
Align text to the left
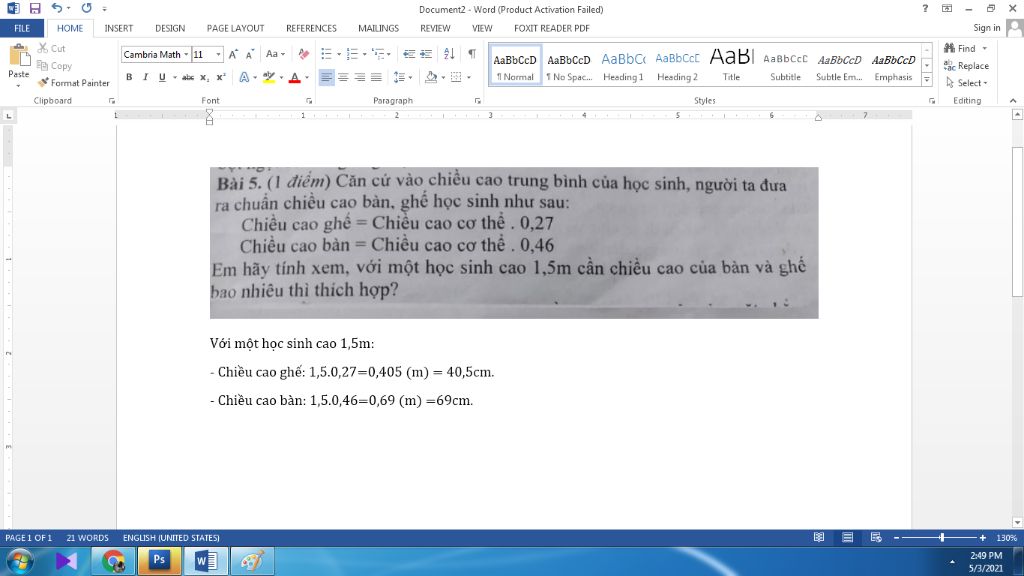[326, 77]
